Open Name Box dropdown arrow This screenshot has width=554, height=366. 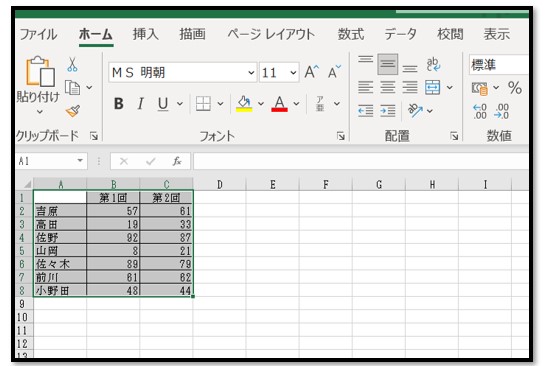tap(80, 161)
